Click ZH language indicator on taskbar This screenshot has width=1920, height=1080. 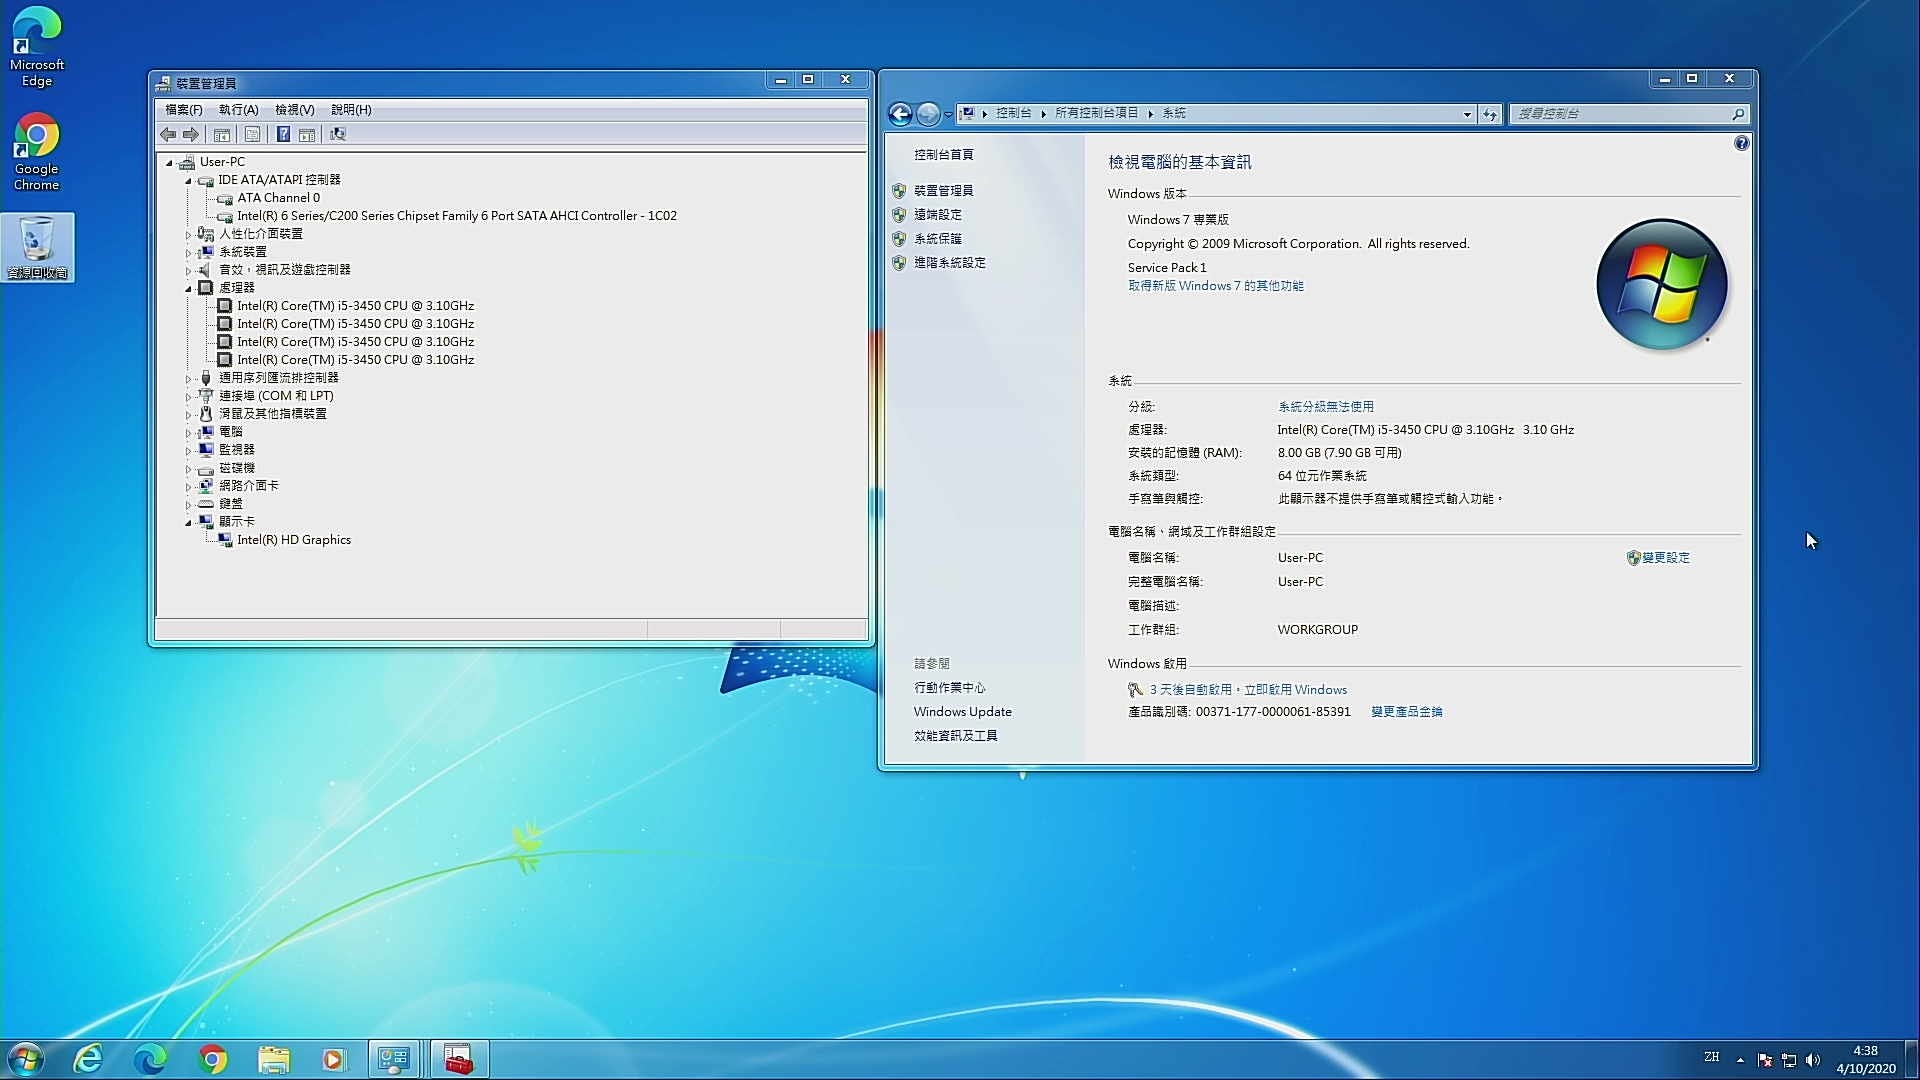coord(1711,1058)
